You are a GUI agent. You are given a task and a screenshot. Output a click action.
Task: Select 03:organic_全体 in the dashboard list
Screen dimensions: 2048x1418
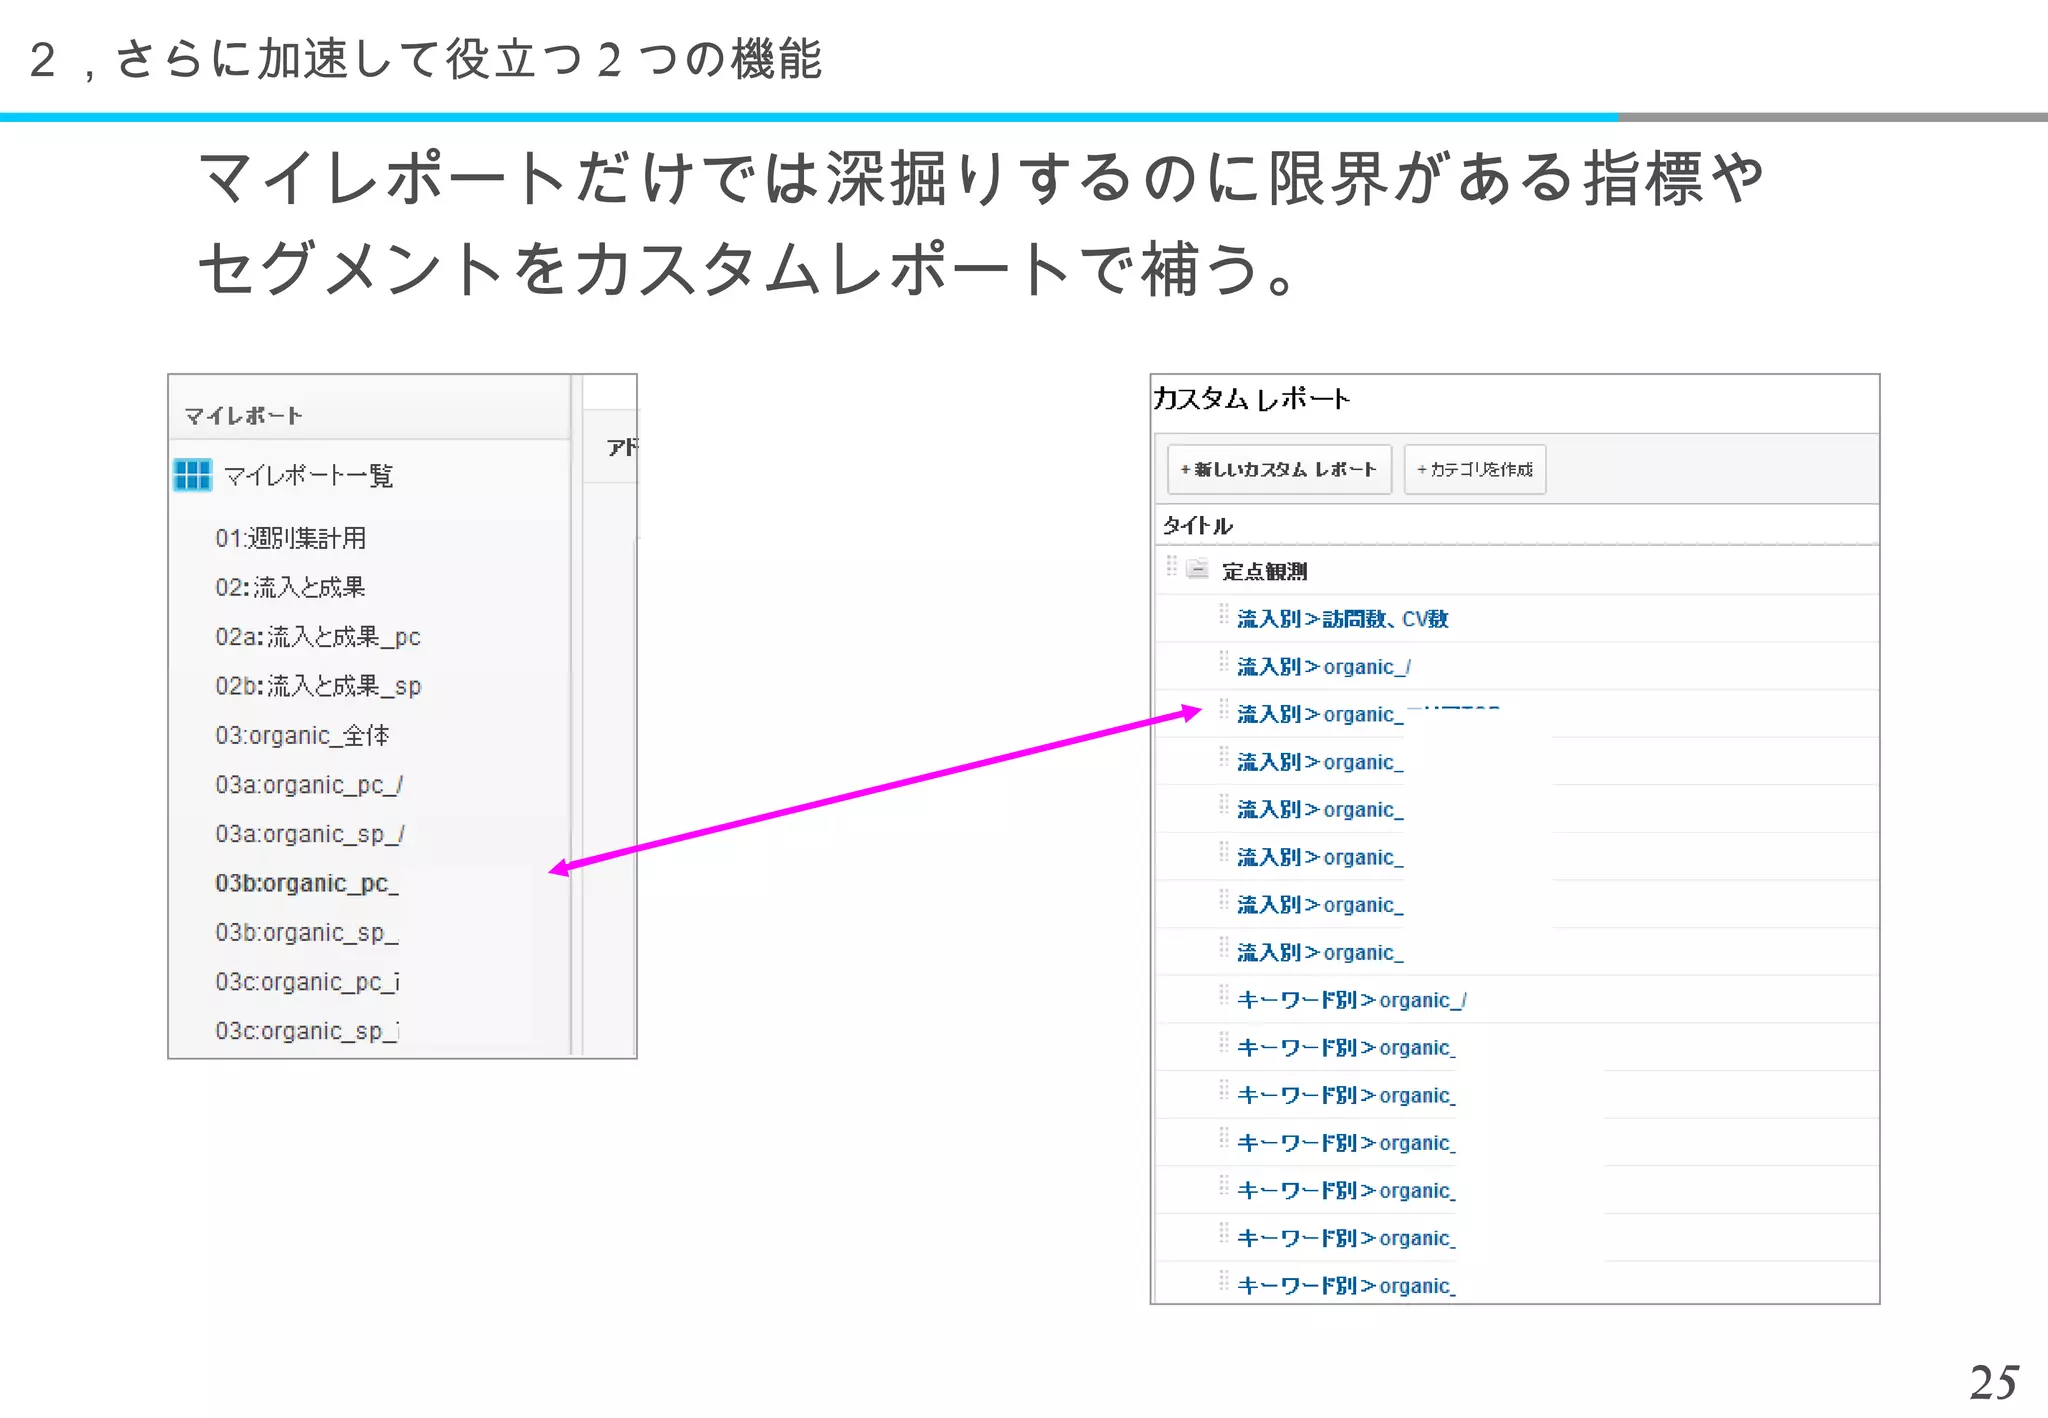coord(302,735)
